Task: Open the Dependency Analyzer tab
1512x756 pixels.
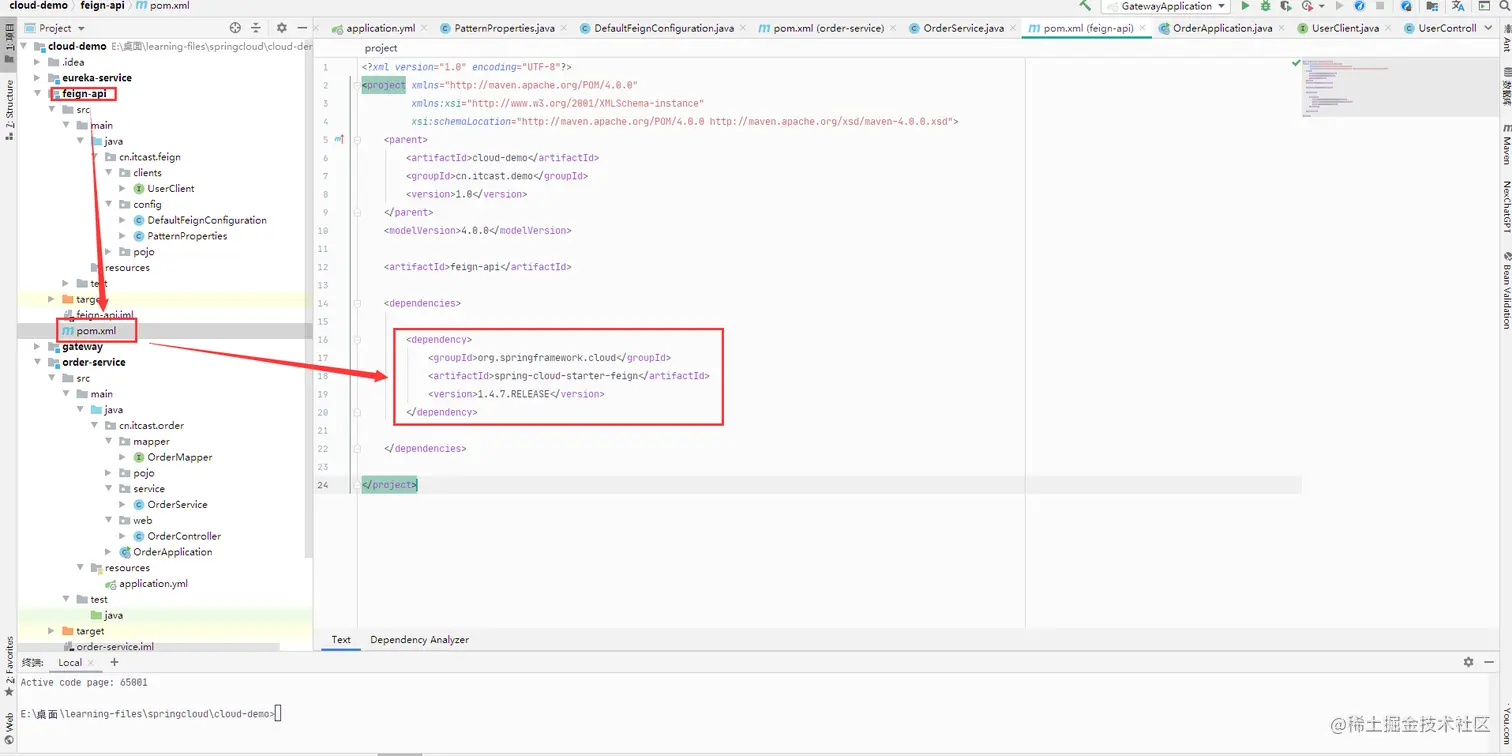Action: tap(419, 640)
